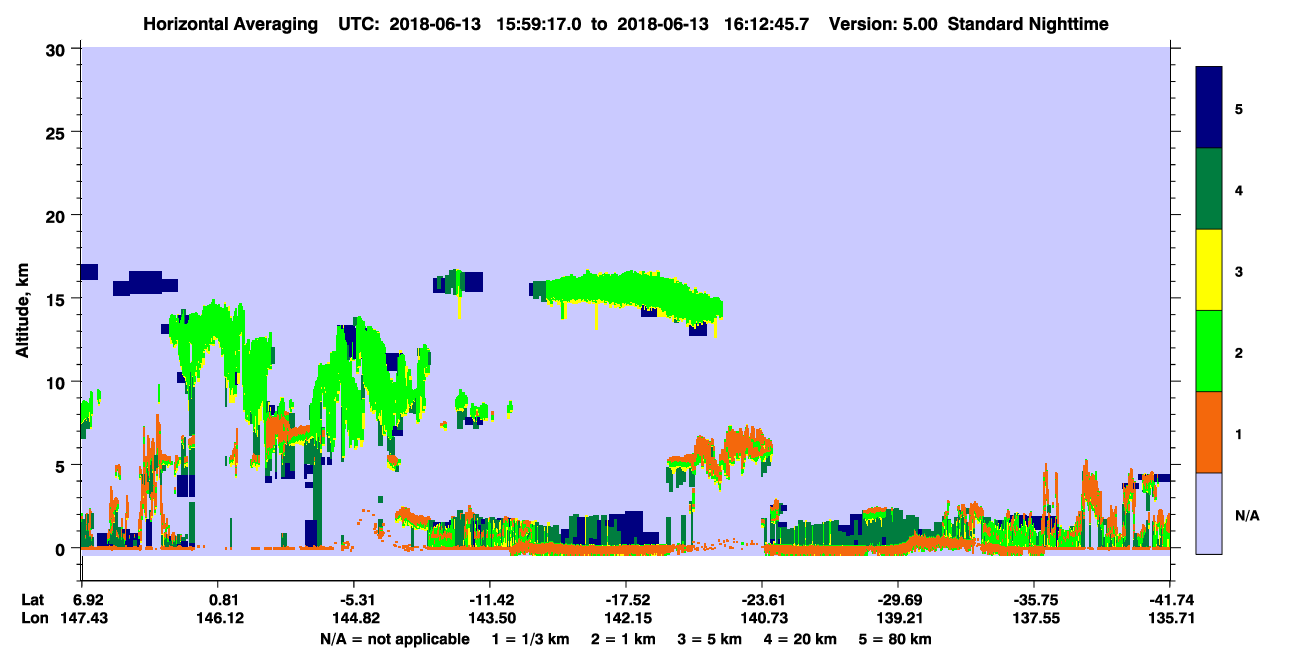Click the colorbar label '2'
This screenshot has height=667, width=1300.
pos(1239,352)
